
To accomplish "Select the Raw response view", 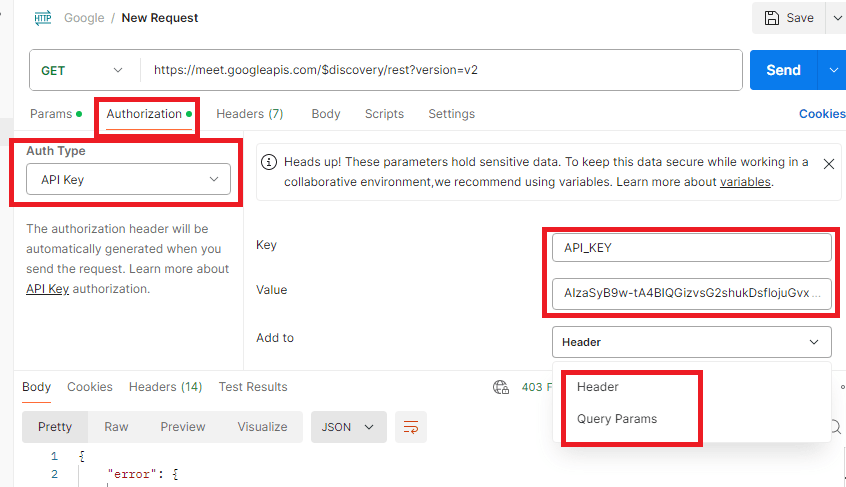I will [x=116, y=427].
